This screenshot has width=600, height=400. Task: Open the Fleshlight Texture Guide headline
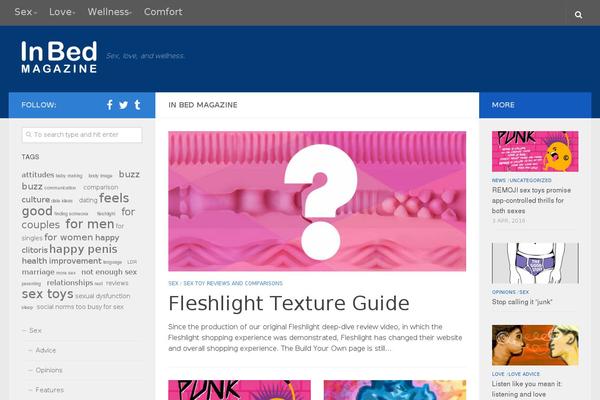(x=289, y=304)
